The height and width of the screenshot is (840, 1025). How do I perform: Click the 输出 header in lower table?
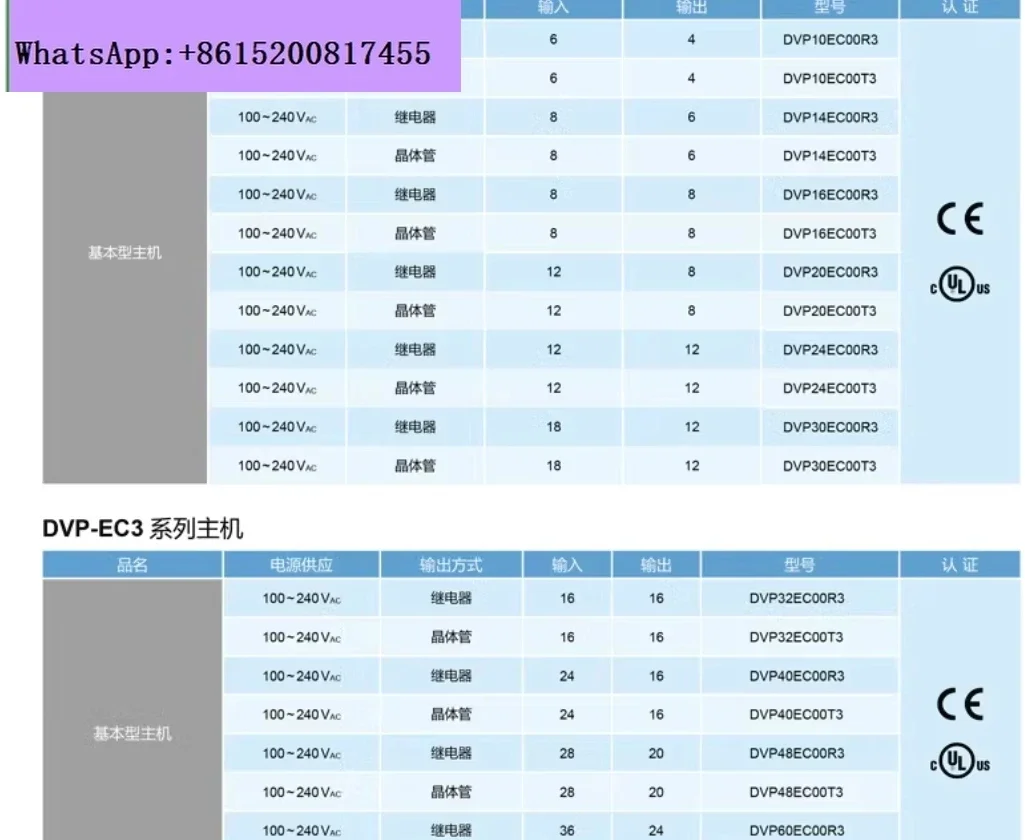(x=656, y=565)
